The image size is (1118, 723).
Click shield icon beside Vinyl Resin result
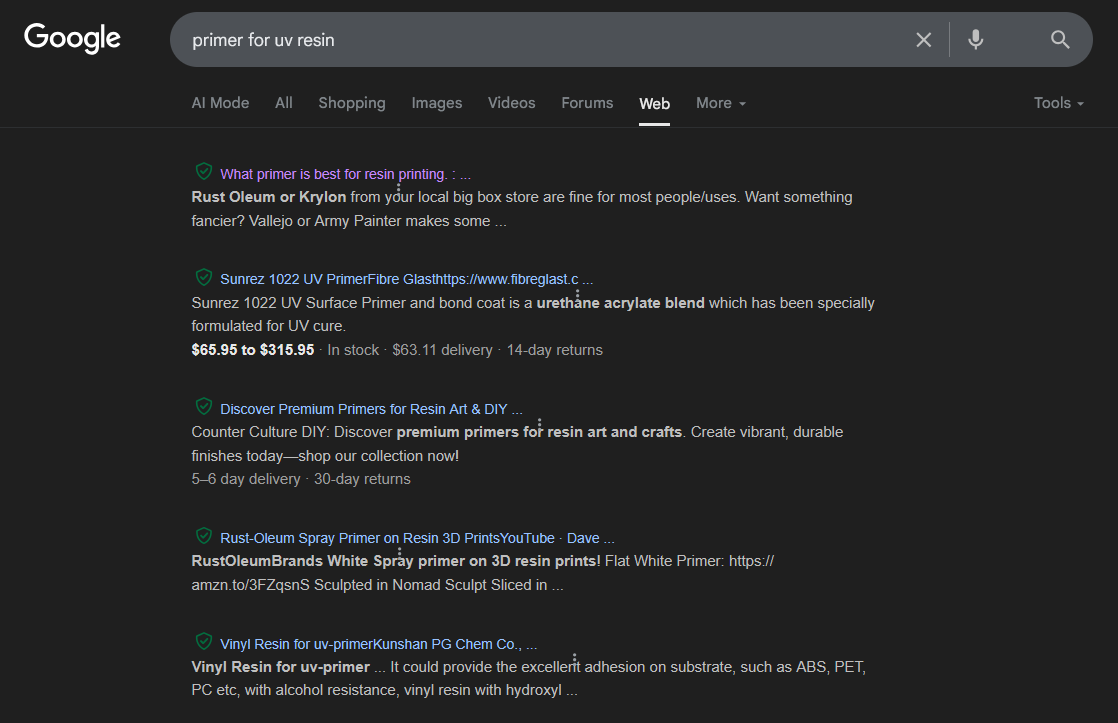coord(204,641)
